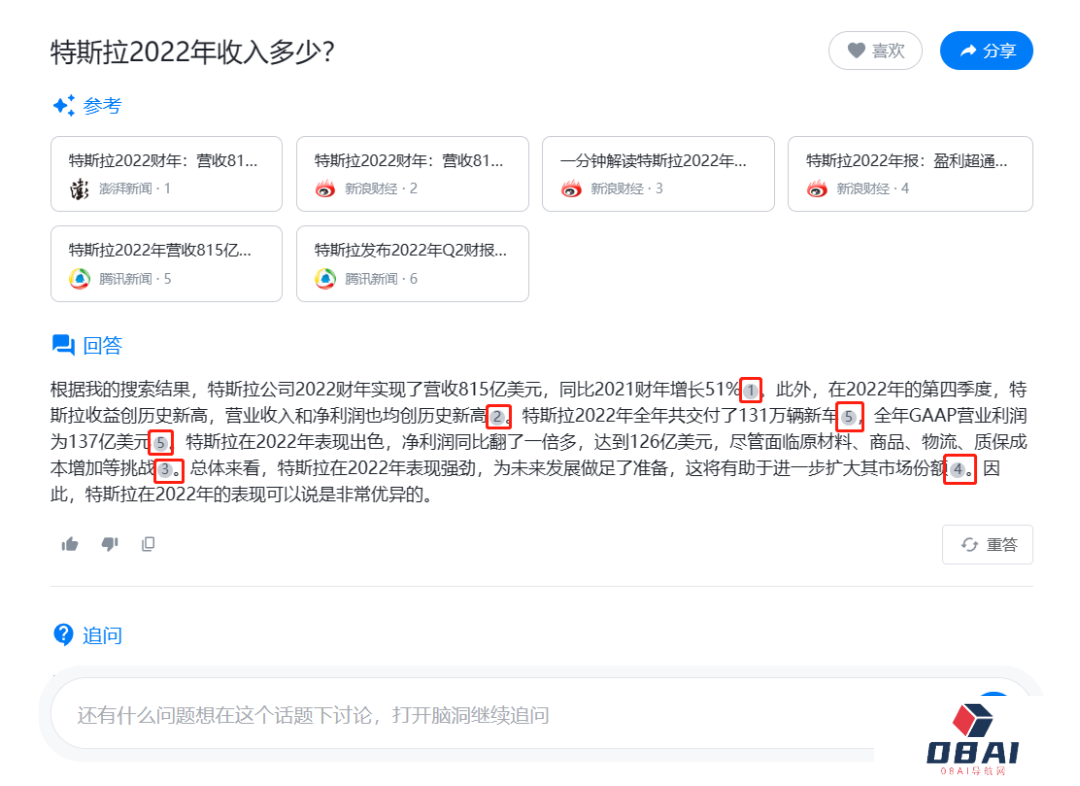
Task: Click citation marker 2 after 创历史新高
Action: 498,416
